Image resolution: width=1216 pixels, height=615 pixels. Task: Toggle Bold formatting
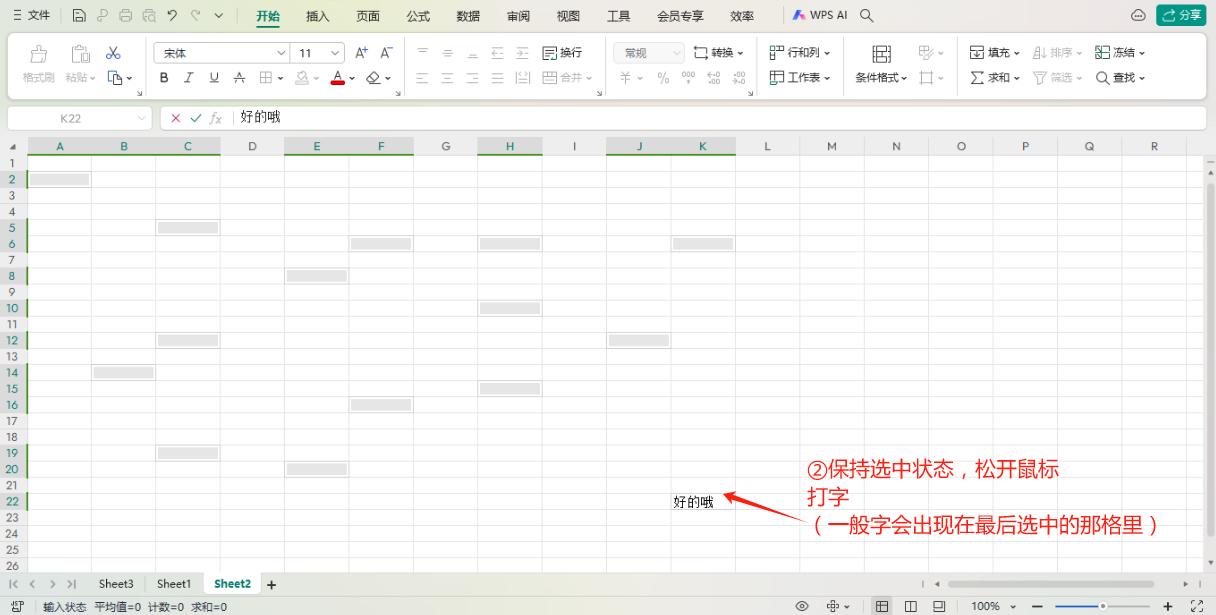coord(164,78)
